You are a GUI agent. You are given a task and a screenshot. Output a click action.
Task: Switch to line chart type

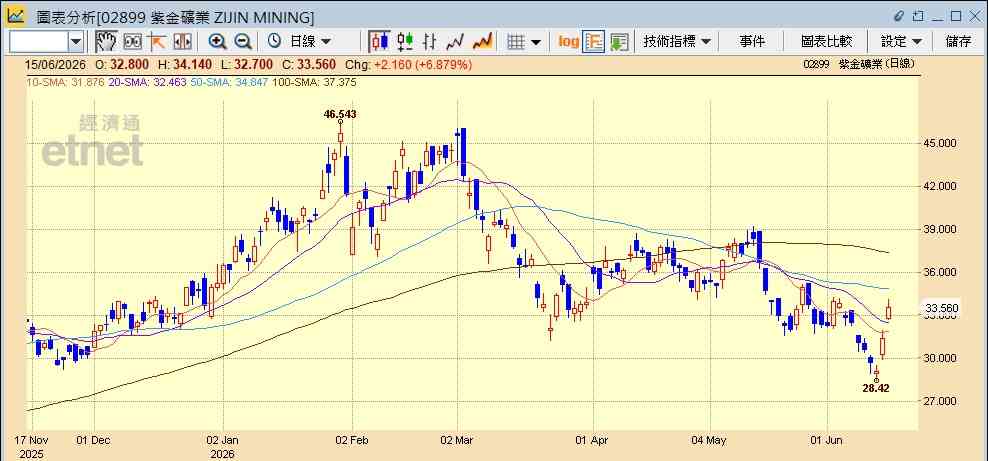click(455, 42)
